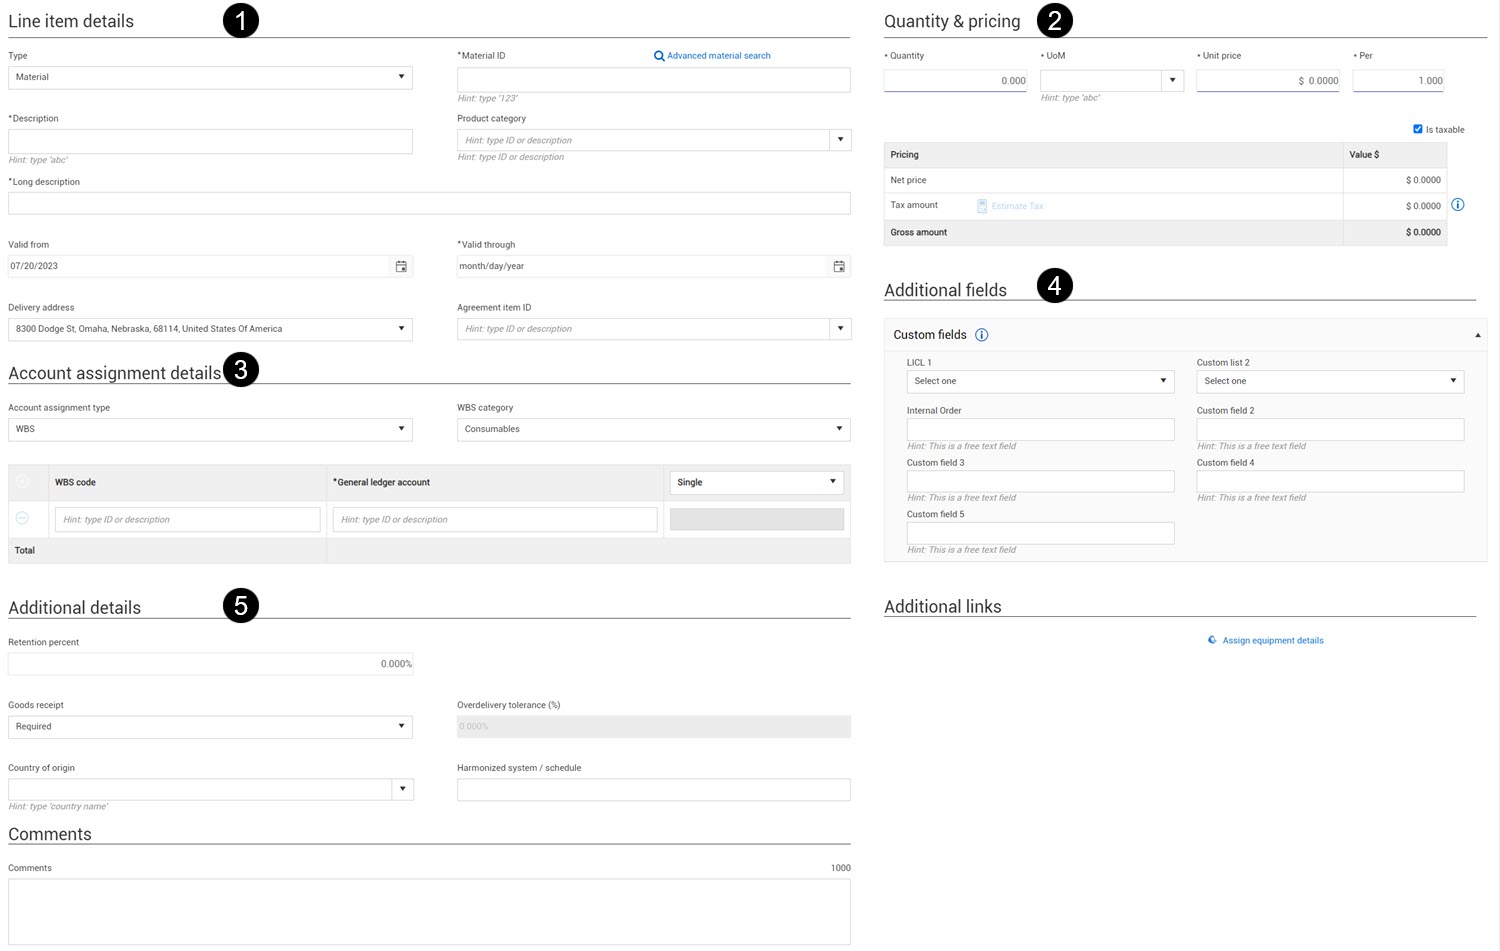This screenshot has width=1500, height=951.
Task: Collapse the Custom fields section
Action: (x=1477, y=335)
